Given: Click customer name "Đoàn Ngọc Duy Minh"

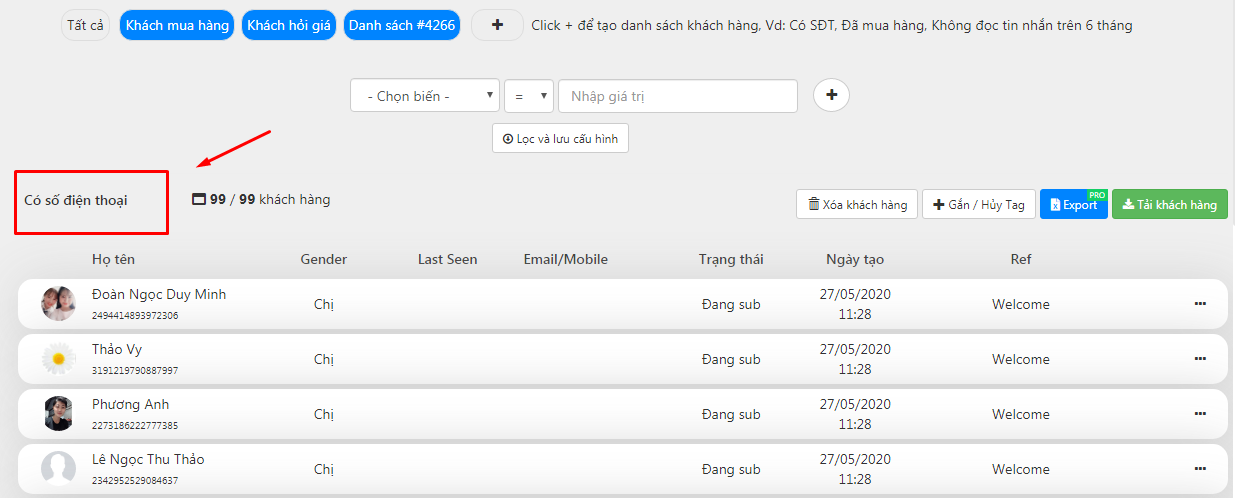Looking at the screenshot, I should (159, 295).
